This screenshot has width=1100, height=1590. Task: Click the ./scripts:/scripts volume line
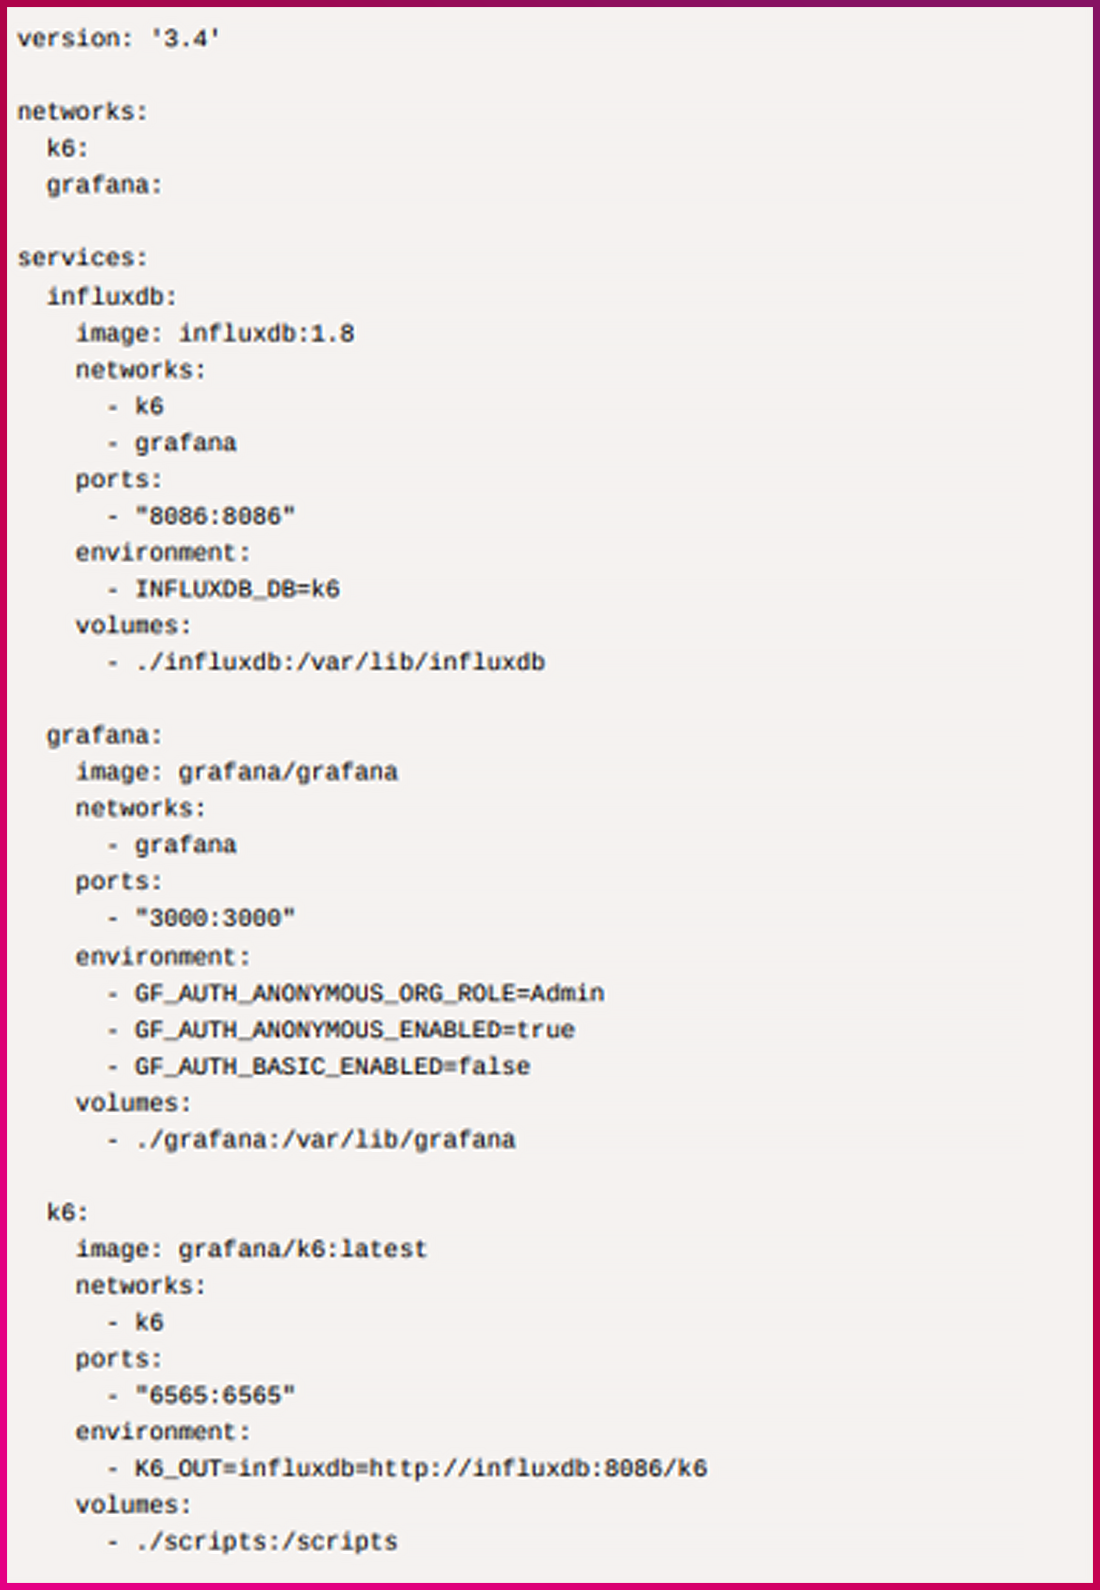pyautogui.click(x=266, y=1542)
